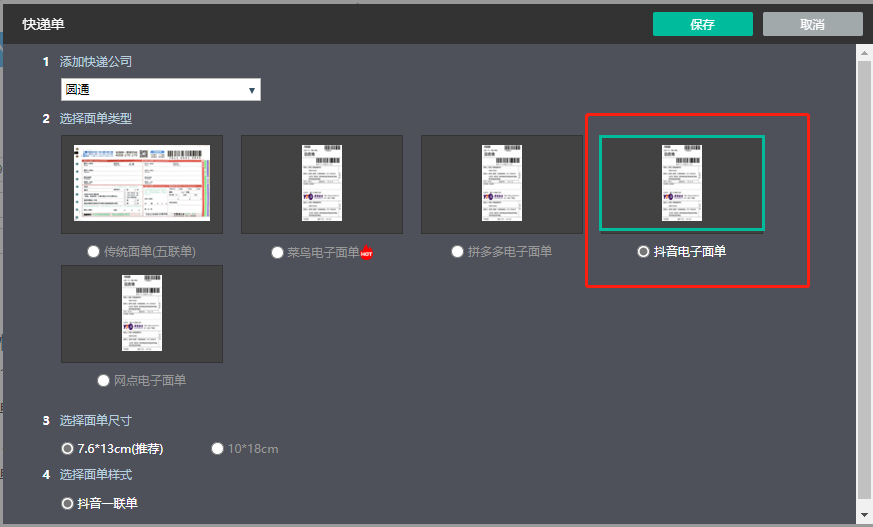Click the 添加快递公司 step label
Viewport: 873px width, 527px height.
click(x=96, y=62)
